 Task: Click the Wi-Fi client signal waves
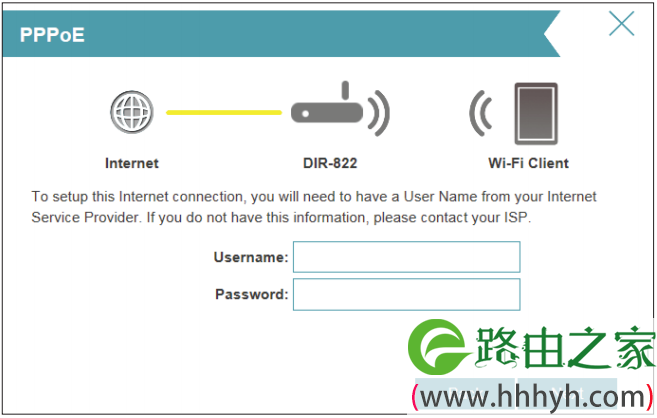(481, 113)
